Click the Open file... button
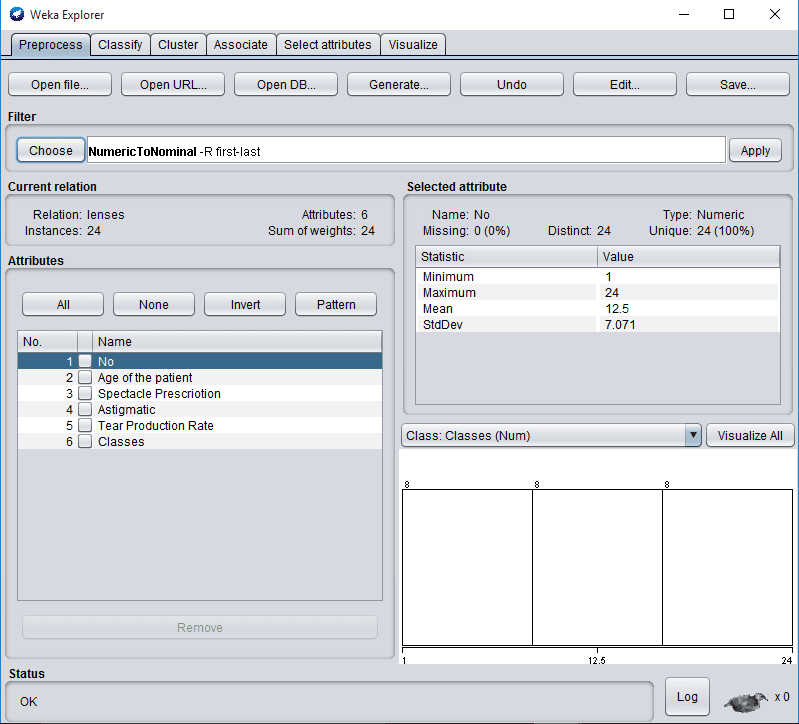 (60, 85)
